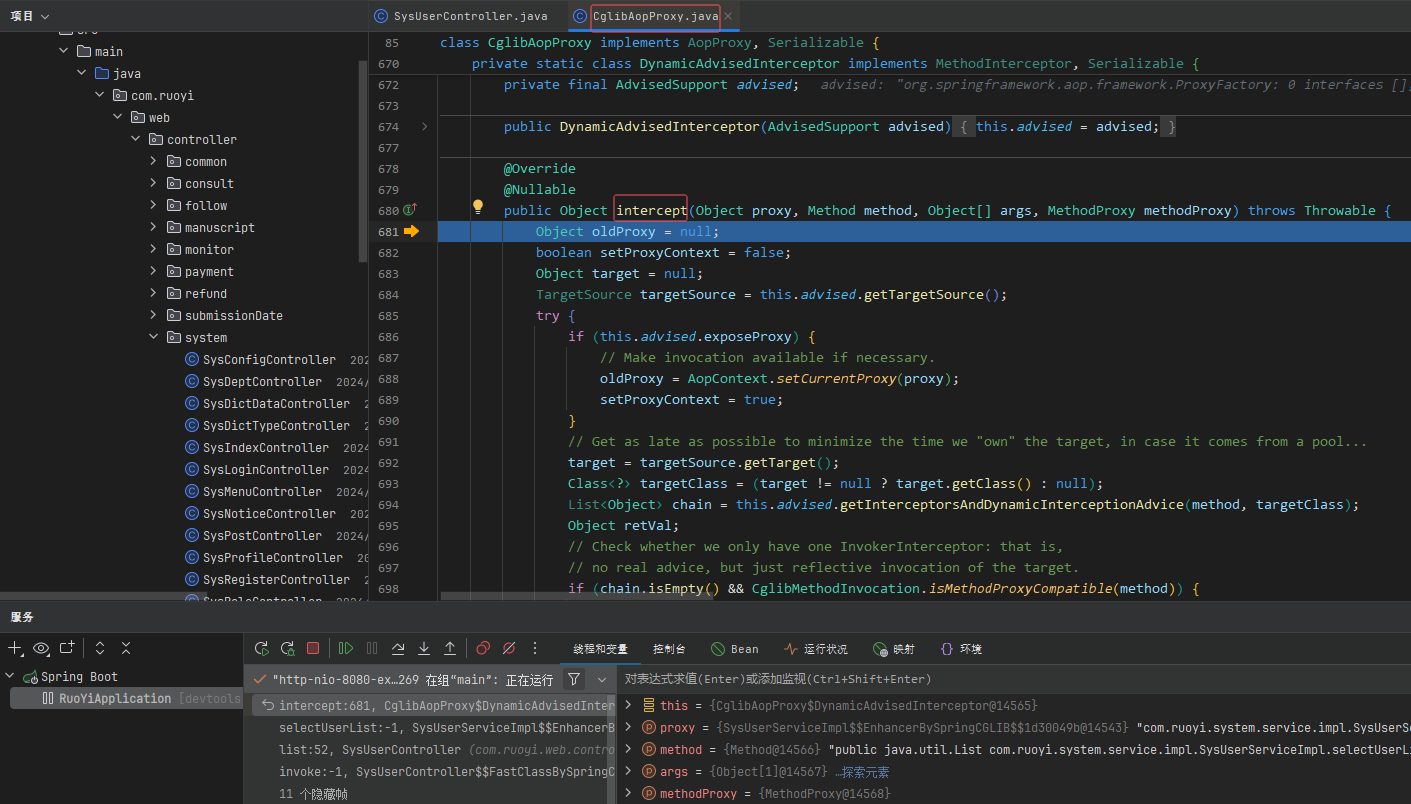Close the CglibAopProxy.java tab
Viewport: 1411px width, 804px height.
coord(728,16)
